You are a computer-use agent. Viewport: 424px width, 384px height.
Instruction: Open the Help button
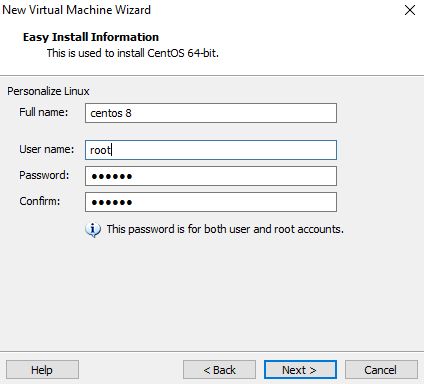click(42, 370)
